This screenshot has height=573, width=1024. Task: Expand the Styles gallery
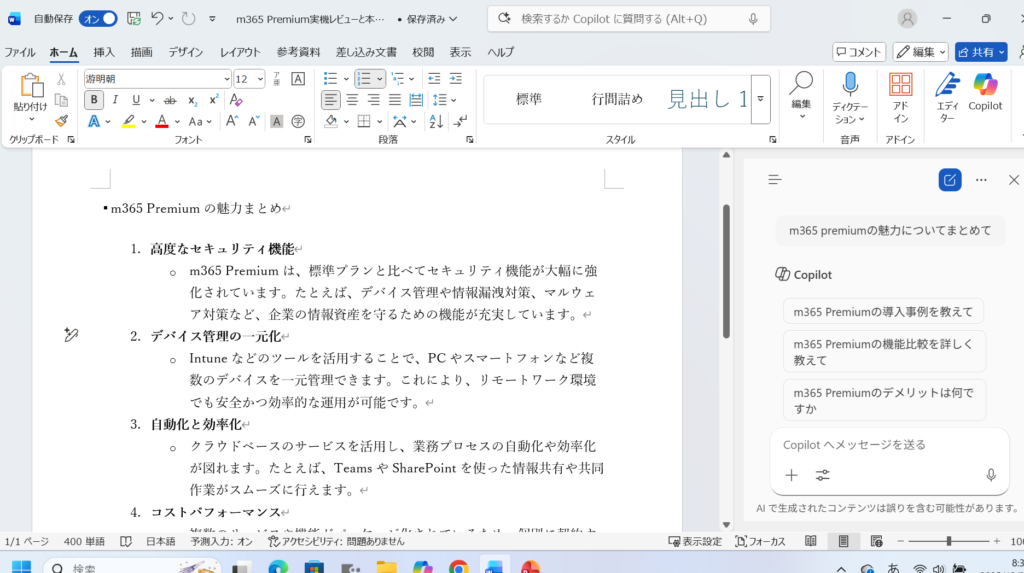761,99
